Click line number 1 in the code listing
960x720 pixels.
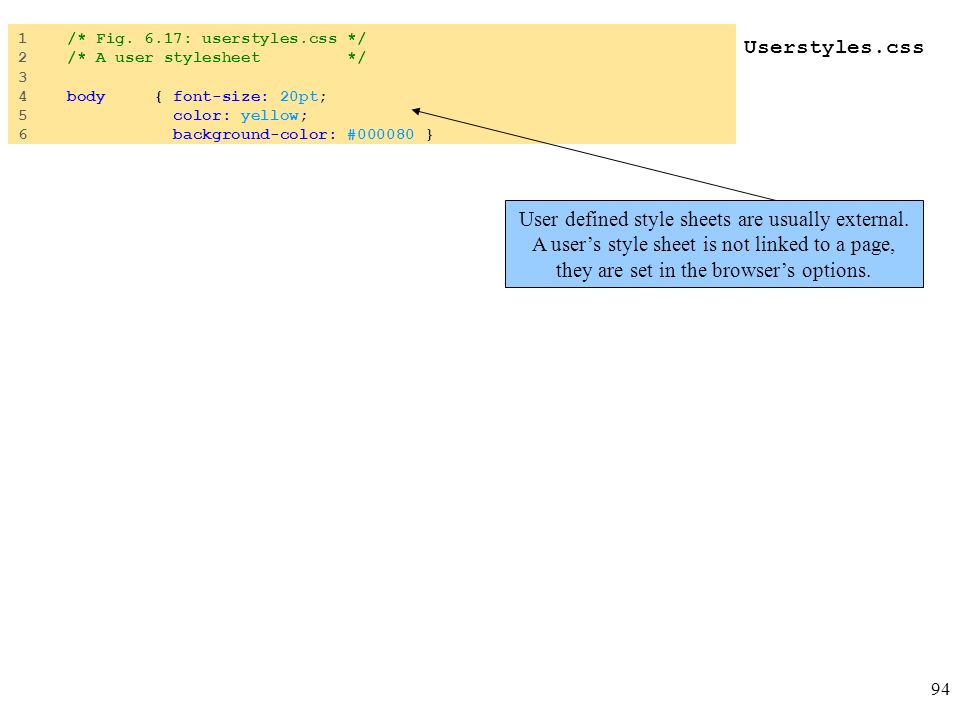tap(23, 39)
